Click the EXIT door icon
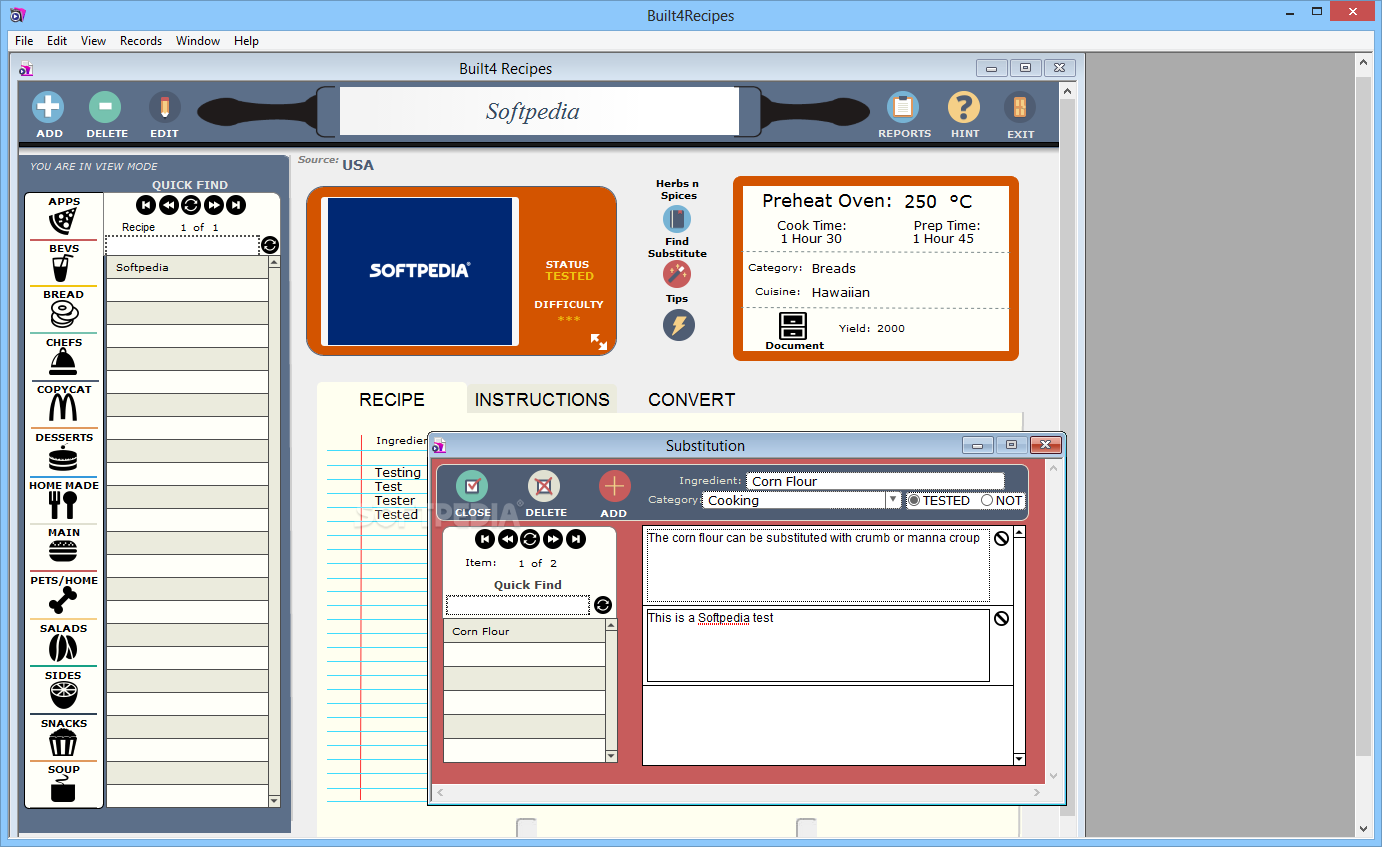 pyautogui.click(x=1020, y=107)
